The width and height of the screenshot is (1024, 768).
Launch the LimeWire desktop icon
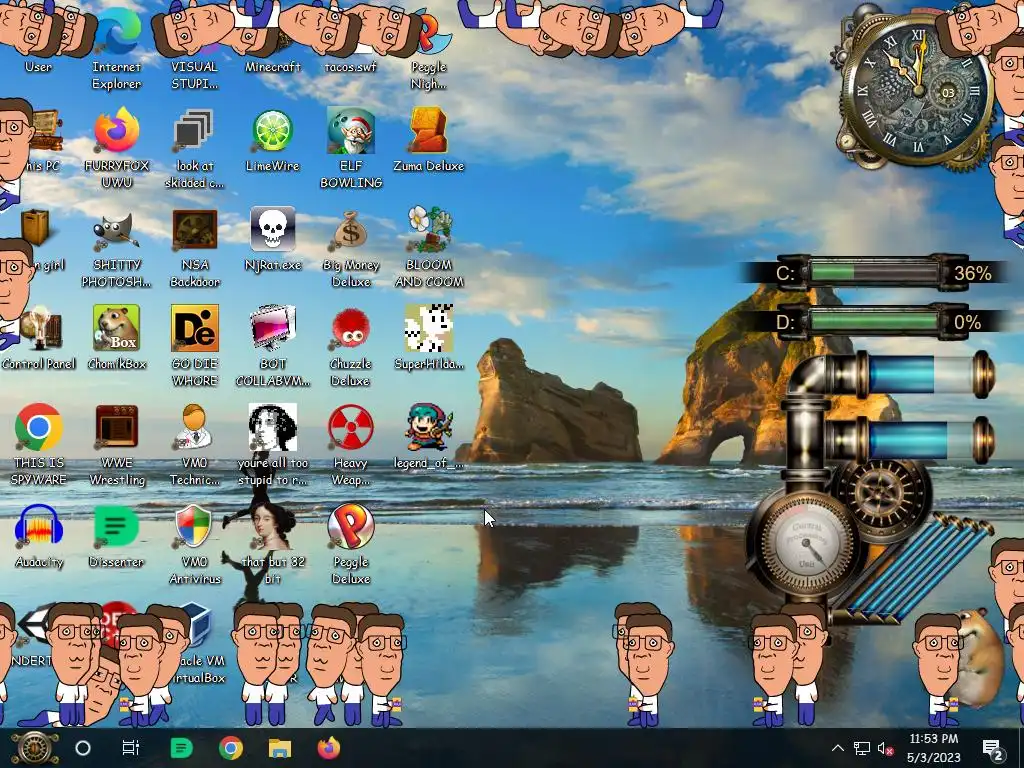(272, 130)
